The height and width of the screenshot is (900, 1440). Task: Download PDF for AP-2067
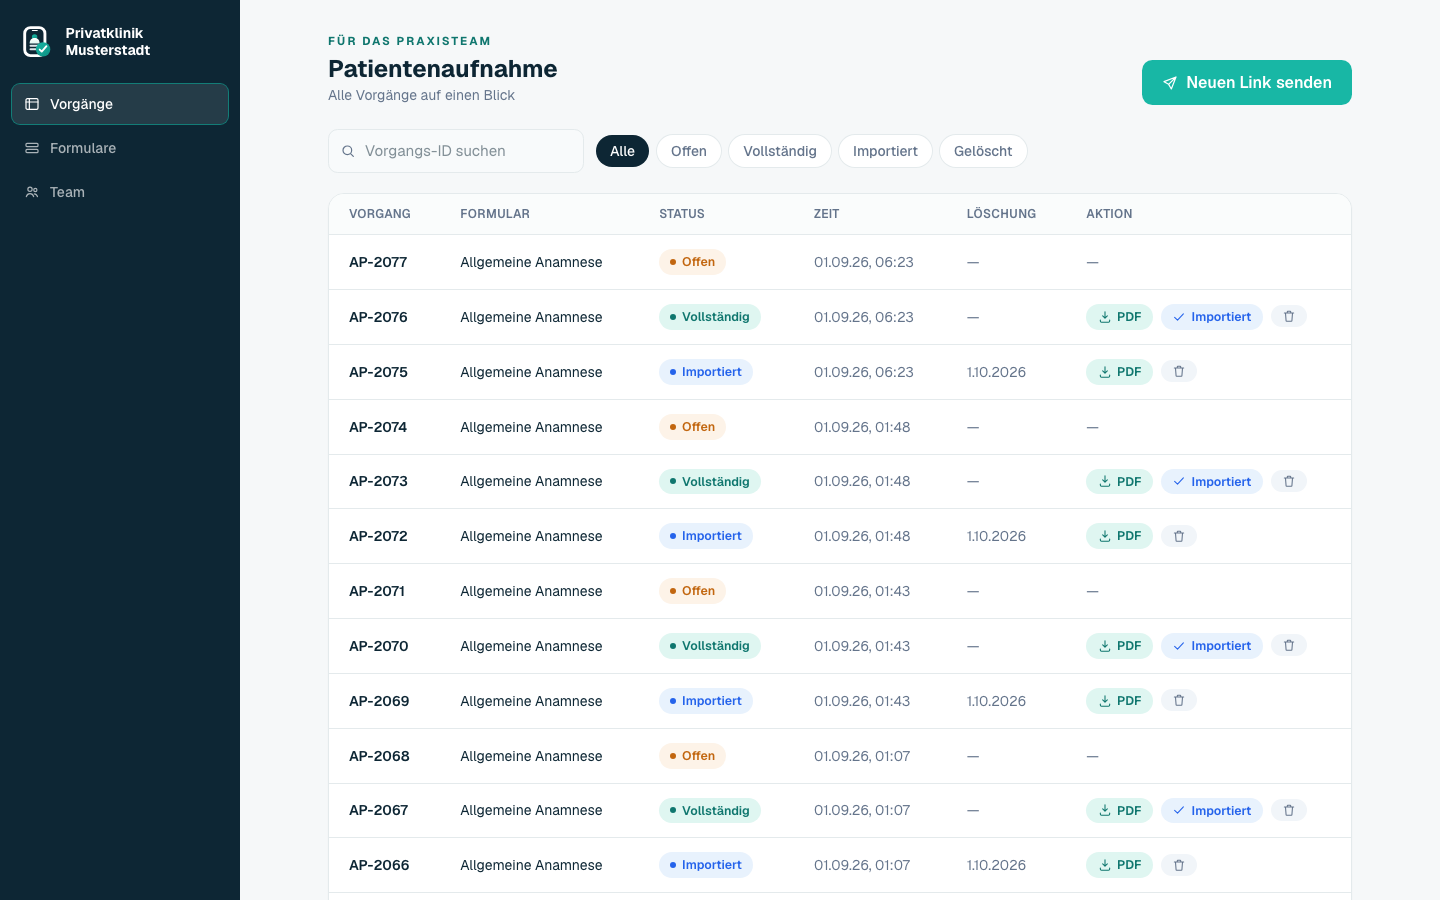1120,811
